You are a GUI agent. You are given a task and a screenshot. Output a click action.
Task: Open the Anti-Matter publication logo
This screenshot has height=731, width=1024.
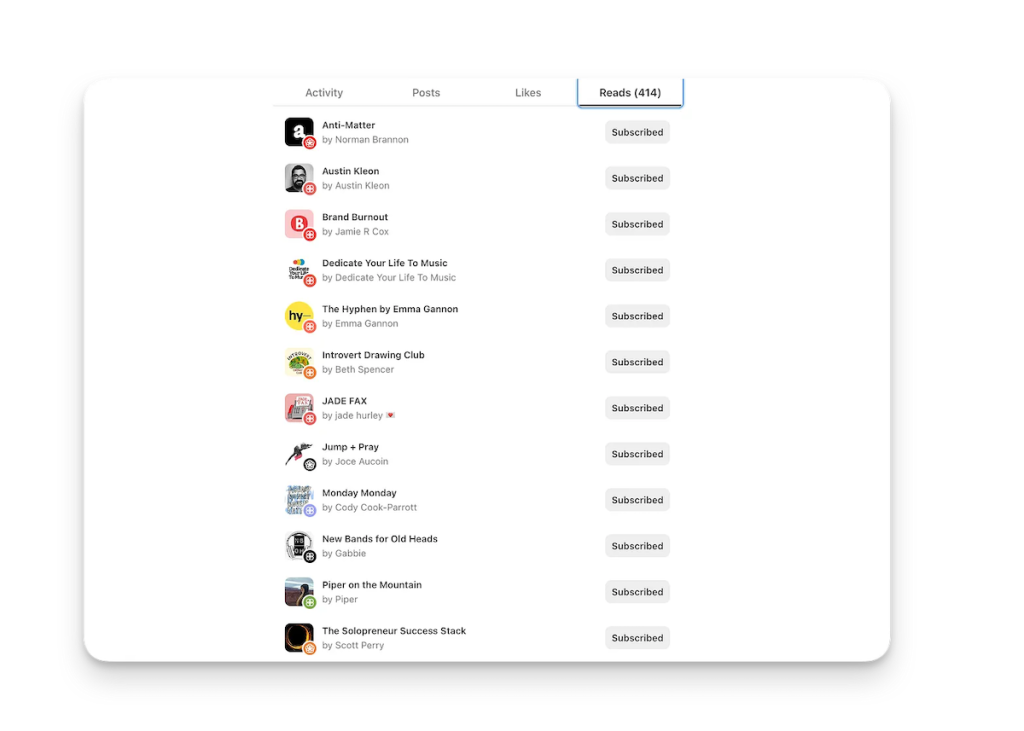click(x=299, y=132)
